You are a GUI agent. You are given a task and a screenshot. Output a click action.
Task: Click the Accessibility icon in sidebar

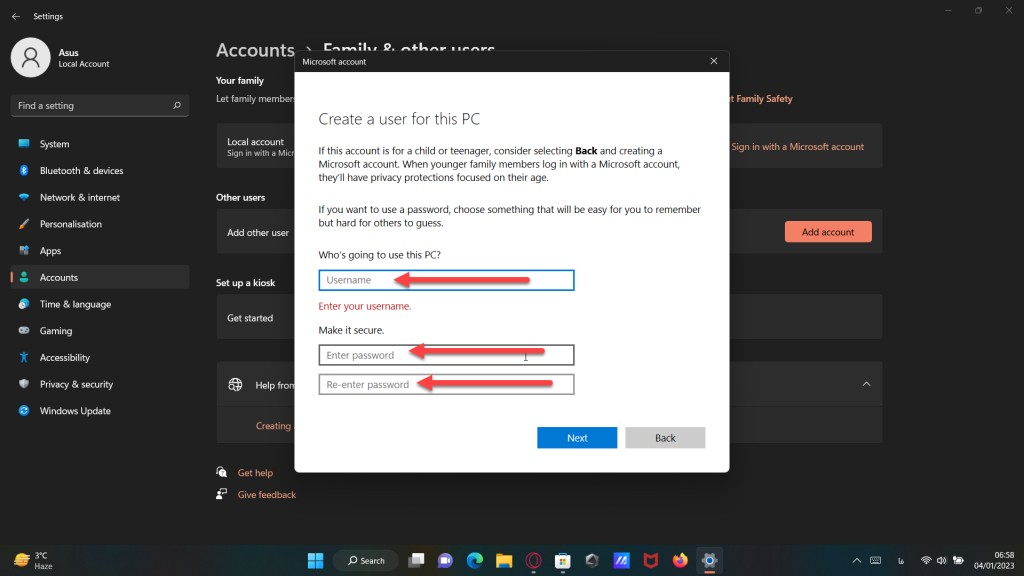(x=24, y=358)
